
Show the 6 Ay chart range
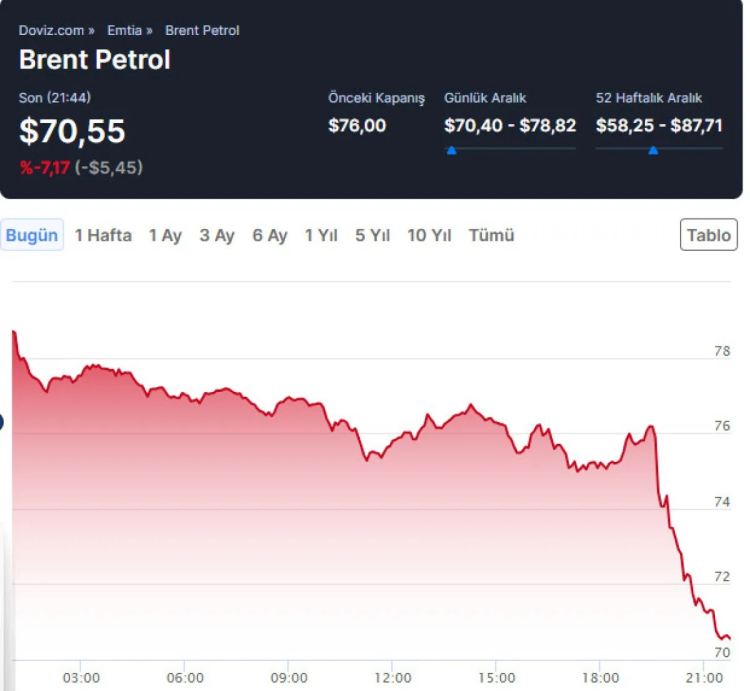[269, 235]
